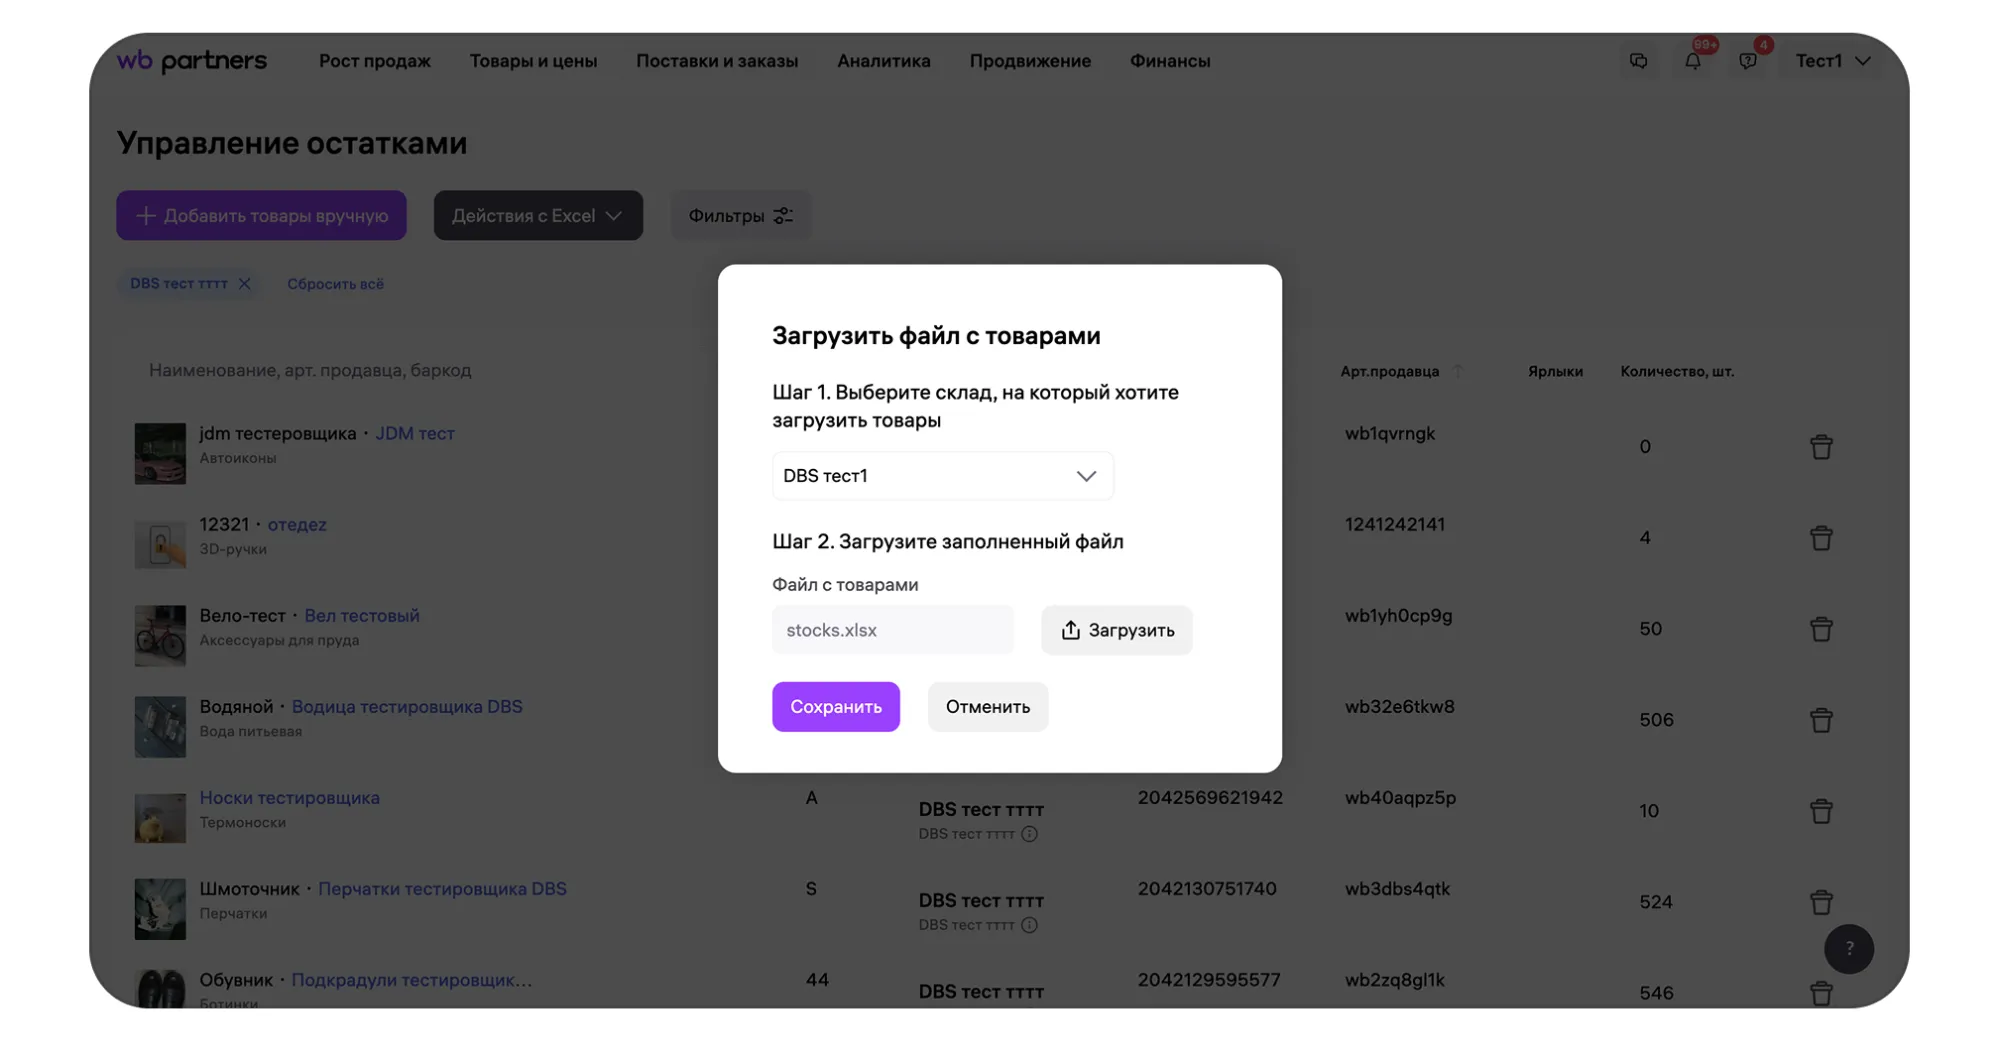This screenshot has height=1042, width=1999.
Task: Click the chat messages icon in header
Action: [1638, 61]
